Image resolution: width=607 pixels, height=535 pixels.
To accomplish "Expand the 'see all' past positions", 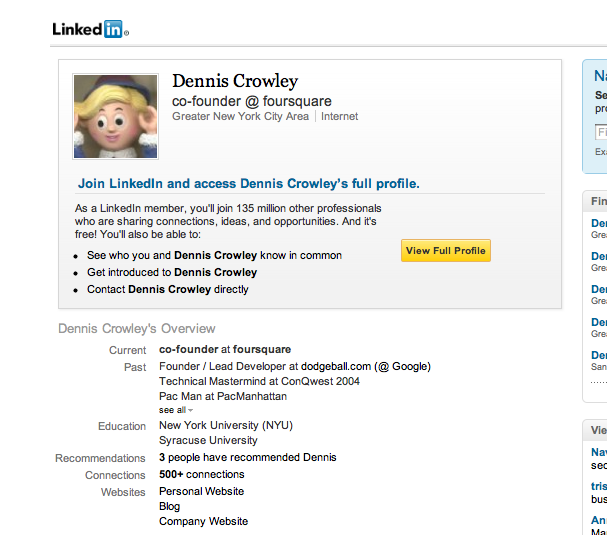I will (x=176, y=410).
